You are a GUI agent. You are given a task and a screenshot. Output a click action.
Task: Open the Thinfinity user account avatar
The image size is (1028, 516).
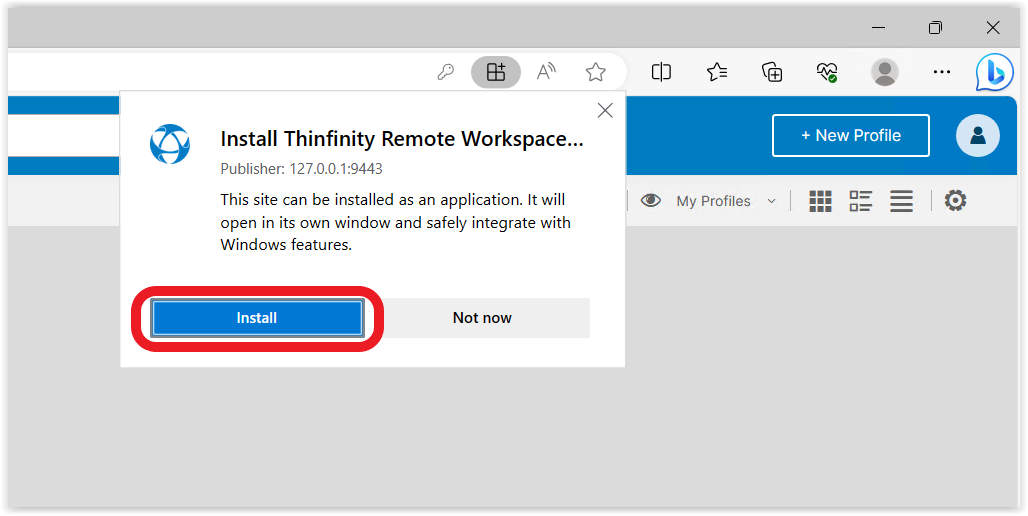click(978, 136)
